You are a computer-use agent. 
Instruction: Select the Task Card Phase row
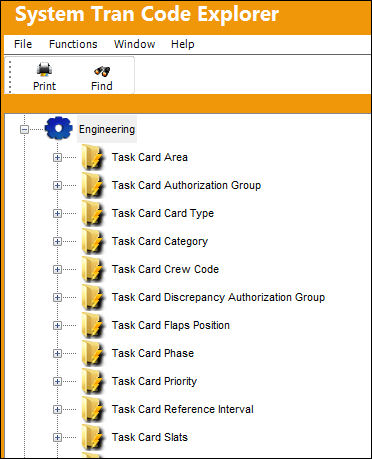pyautogui.click(x=153, y=353)
